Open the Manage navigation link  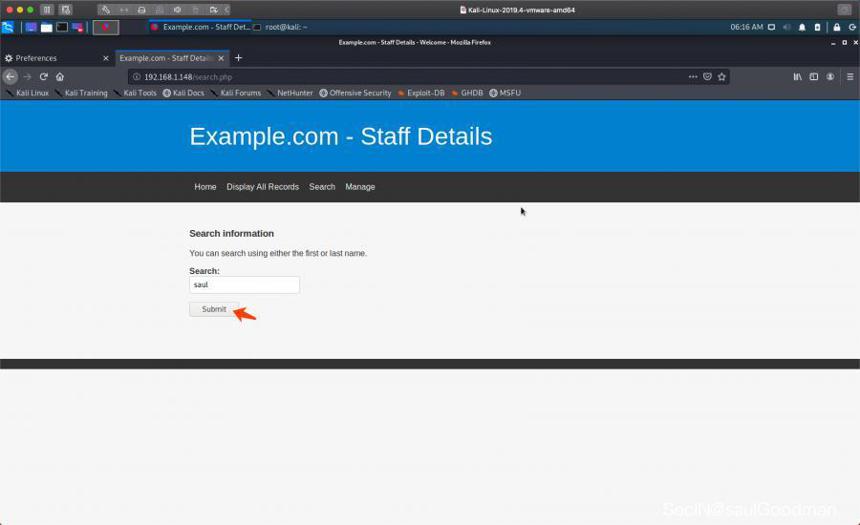(360, 187)
